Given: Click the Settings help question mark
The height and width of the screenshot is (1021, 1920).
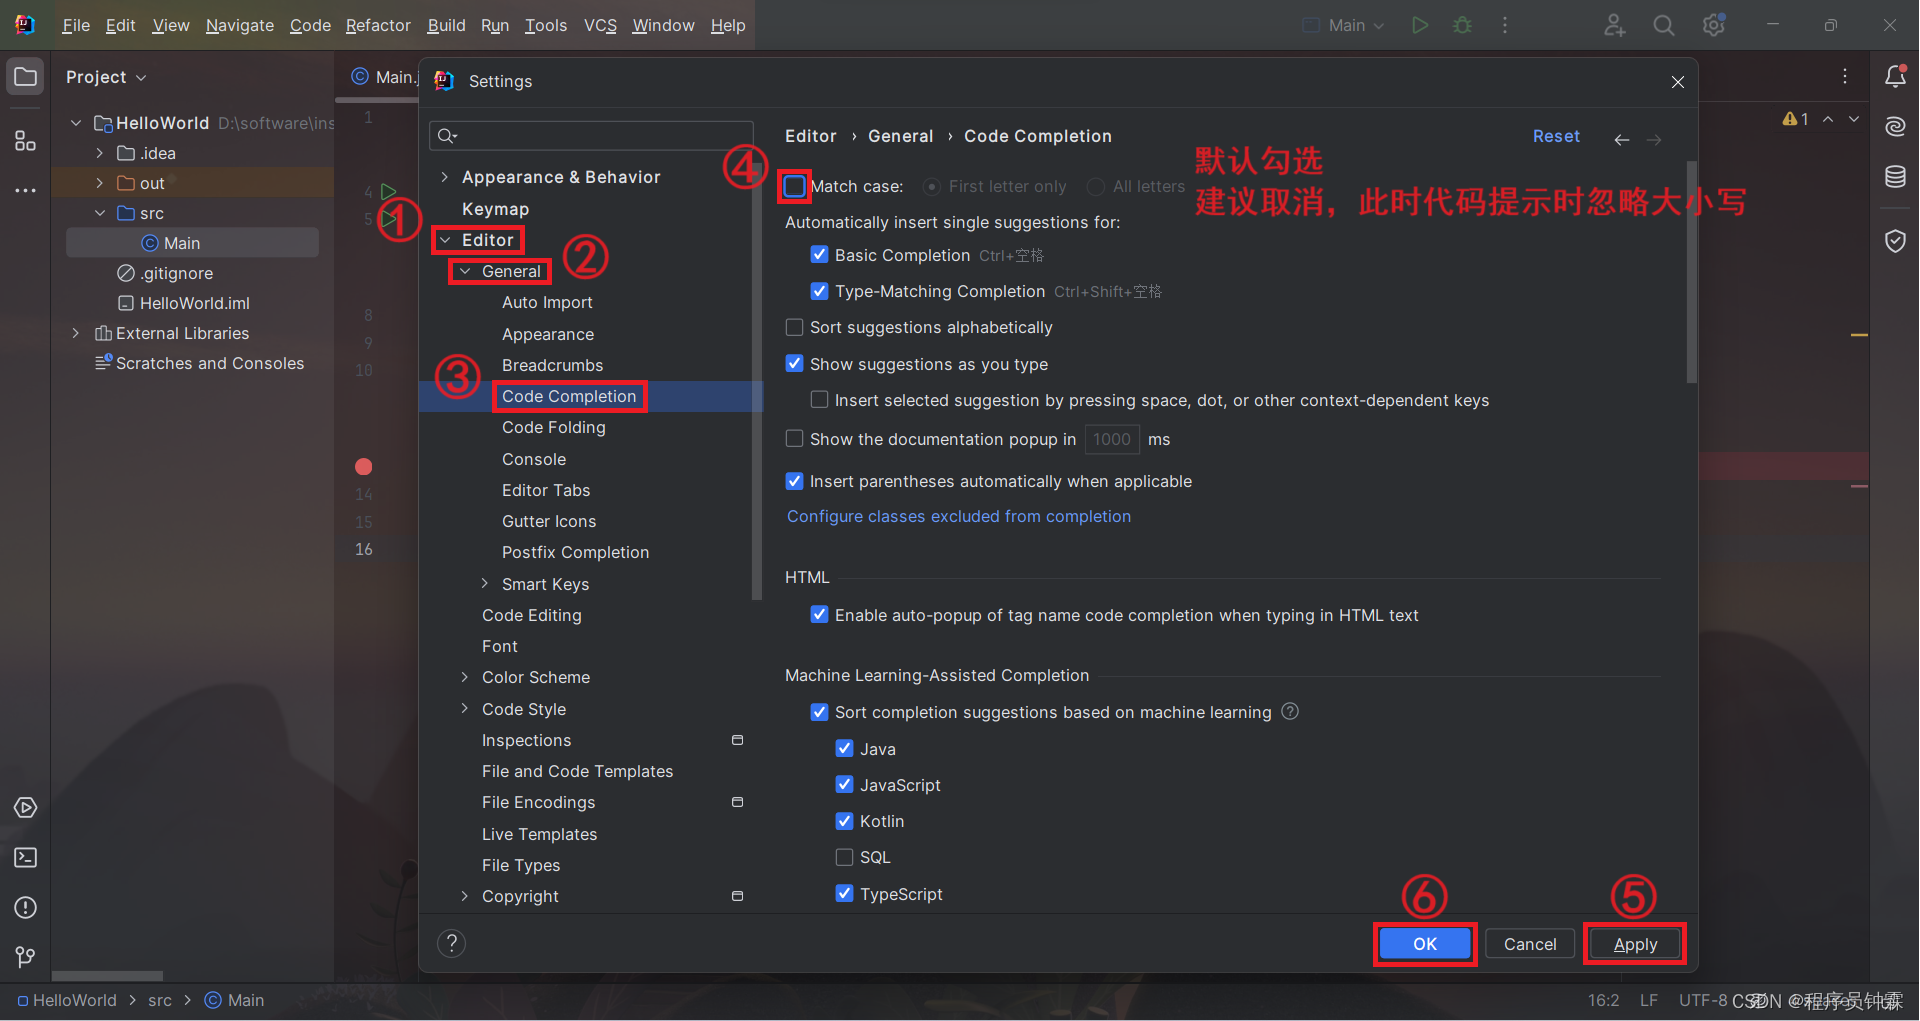Looking at the screenshot, I should pyautogui.click(x=452, y=943).
